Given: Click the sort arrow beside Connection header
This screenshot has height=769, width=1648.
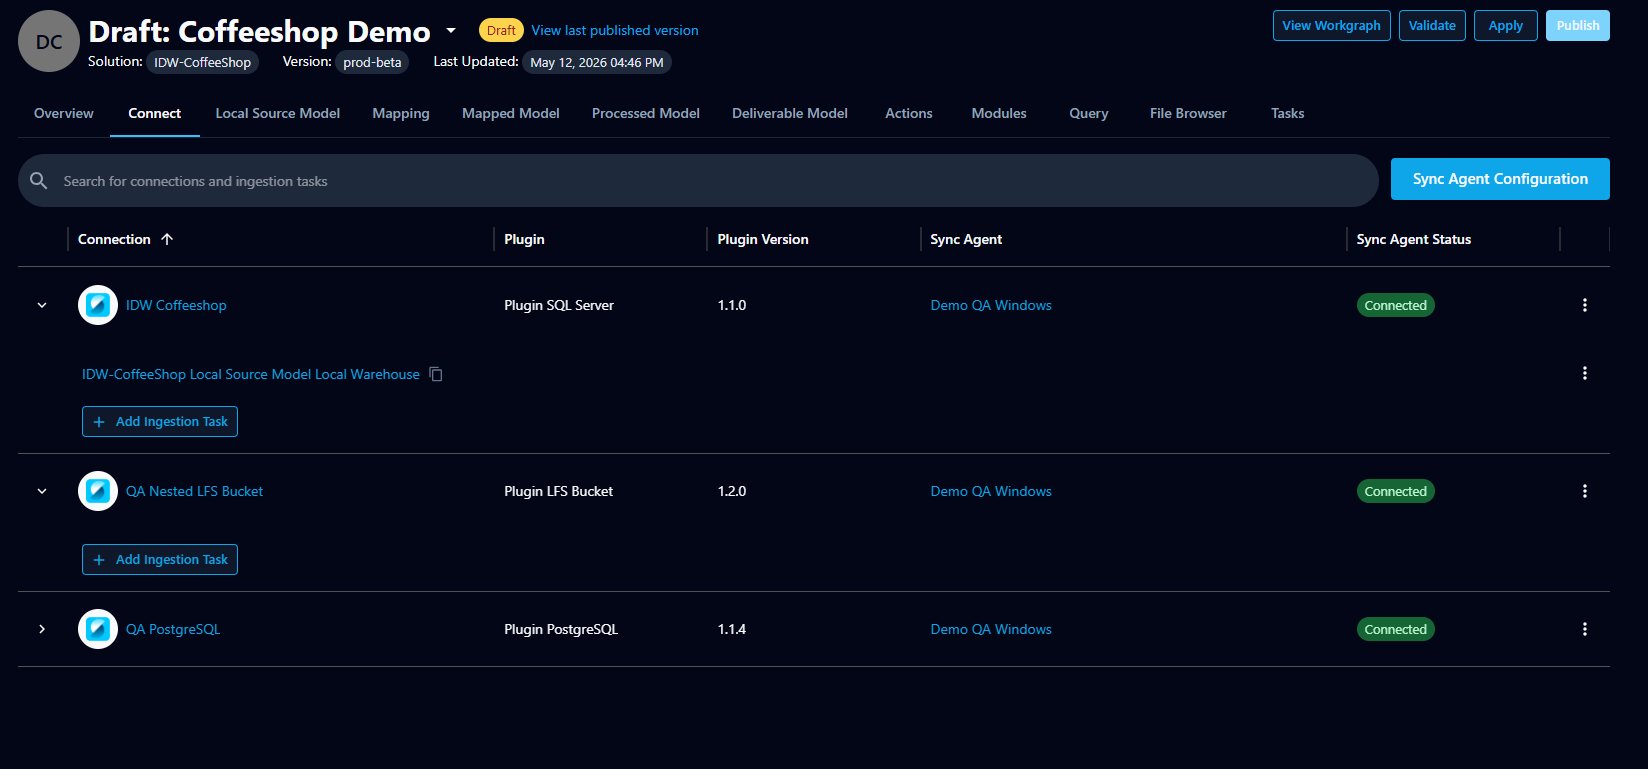Looking at the screenshot, I should (x=167, y=239).
